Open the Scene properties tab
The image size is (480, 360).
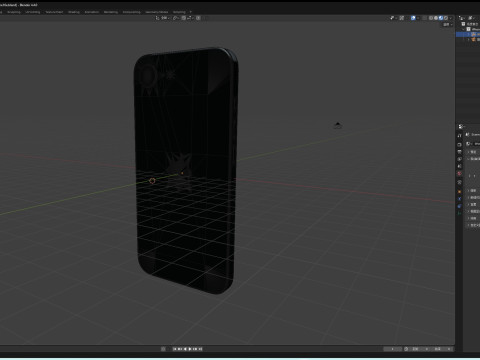459,166
